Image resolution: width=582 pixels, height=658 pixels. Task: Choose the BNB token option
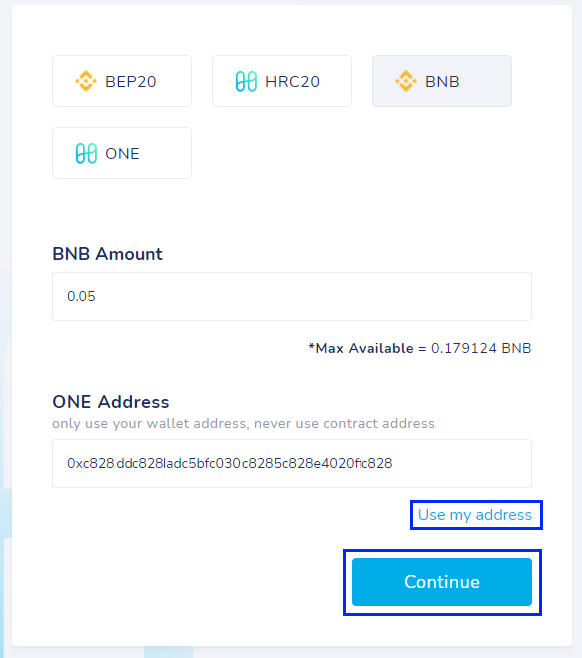click(442, 81)
